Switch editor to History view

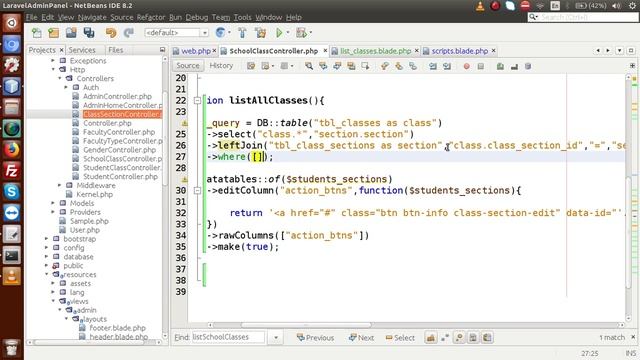coord(221,66)
